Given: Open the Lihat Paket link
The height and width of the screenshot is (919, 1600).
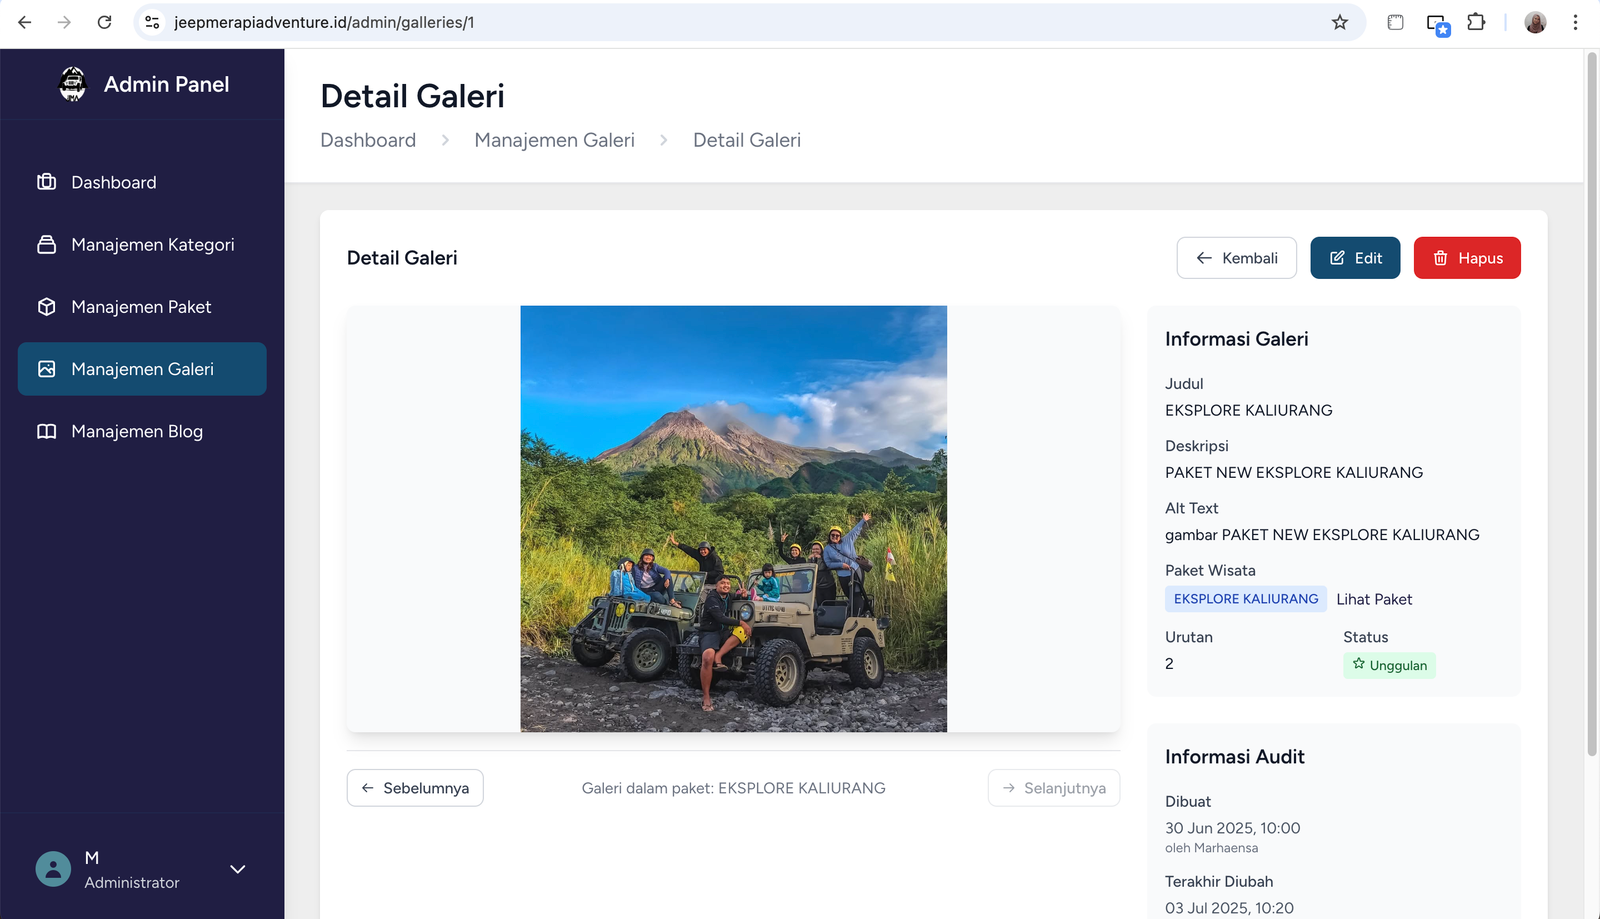Looking at the screenshot, I should (1374, 599).
